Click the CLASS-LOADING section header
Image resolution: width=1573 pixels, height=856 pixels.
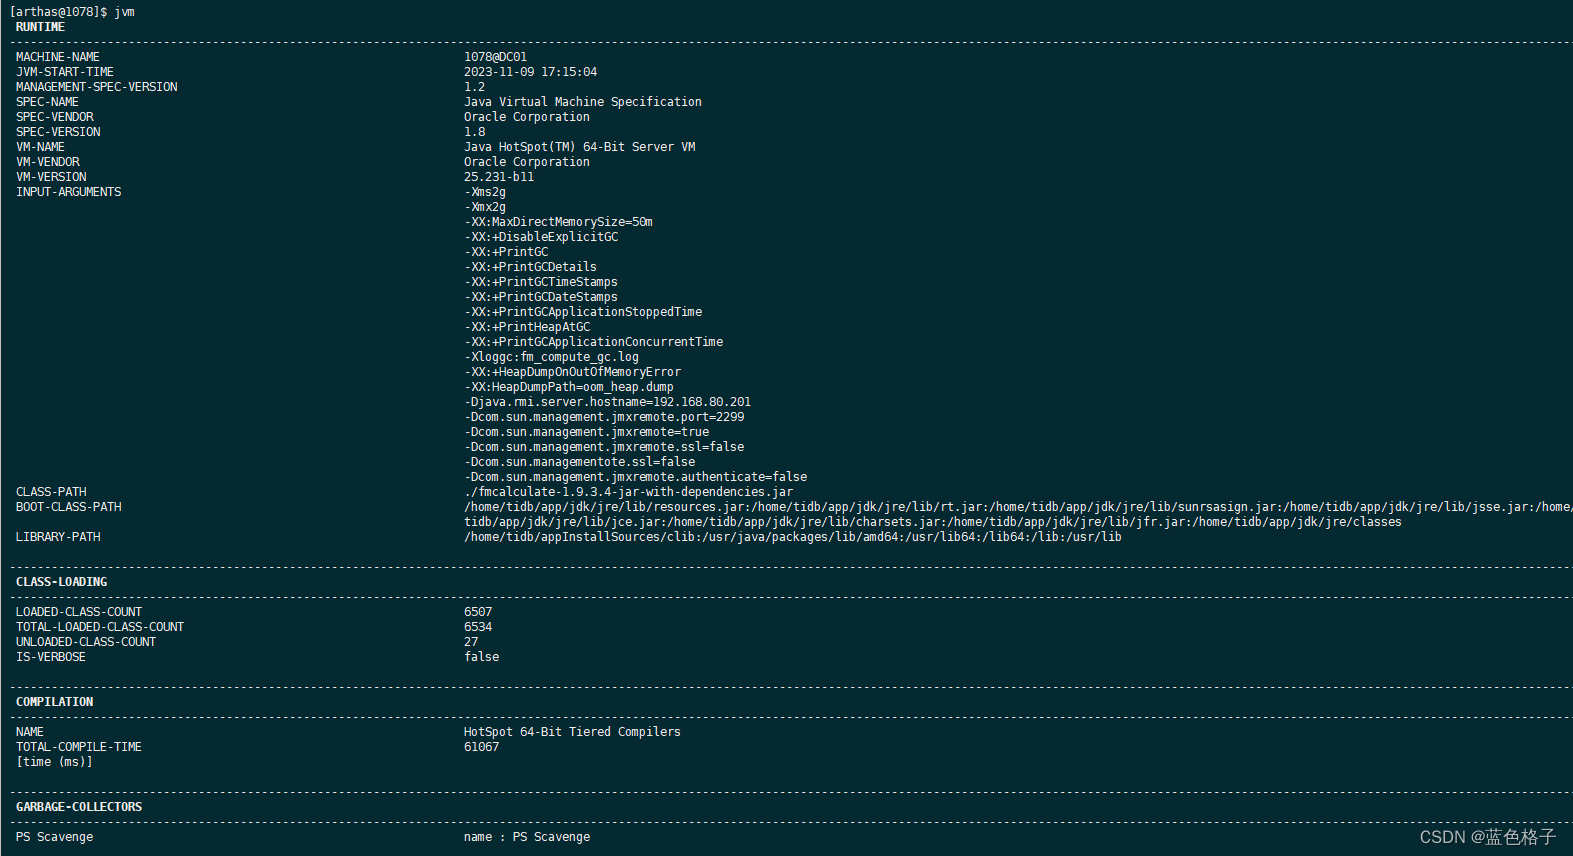(62, 582)
